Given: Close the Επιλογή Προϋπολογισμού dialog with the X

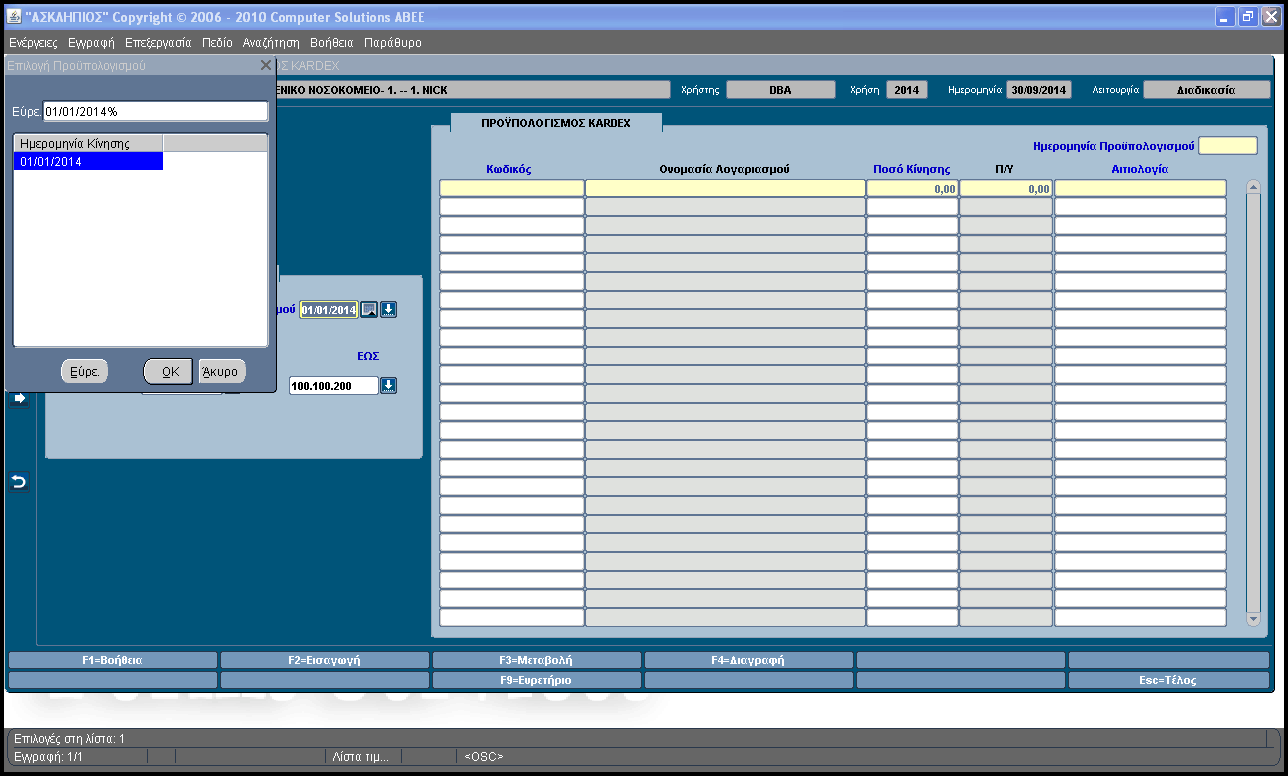Looking at the screenshot, I should [x=265, y=65].
